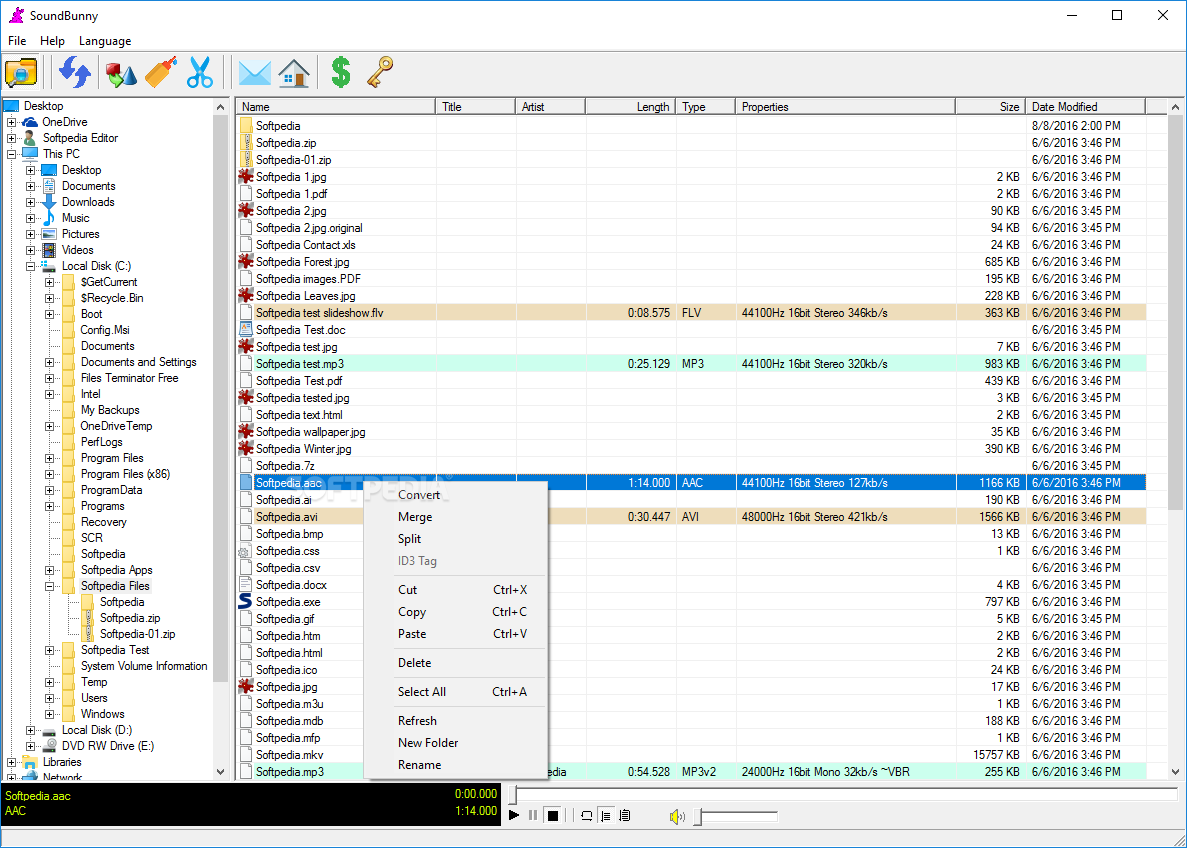
Task: Click the OneDrive cloud icon in tree
Action: pos(30,122)
